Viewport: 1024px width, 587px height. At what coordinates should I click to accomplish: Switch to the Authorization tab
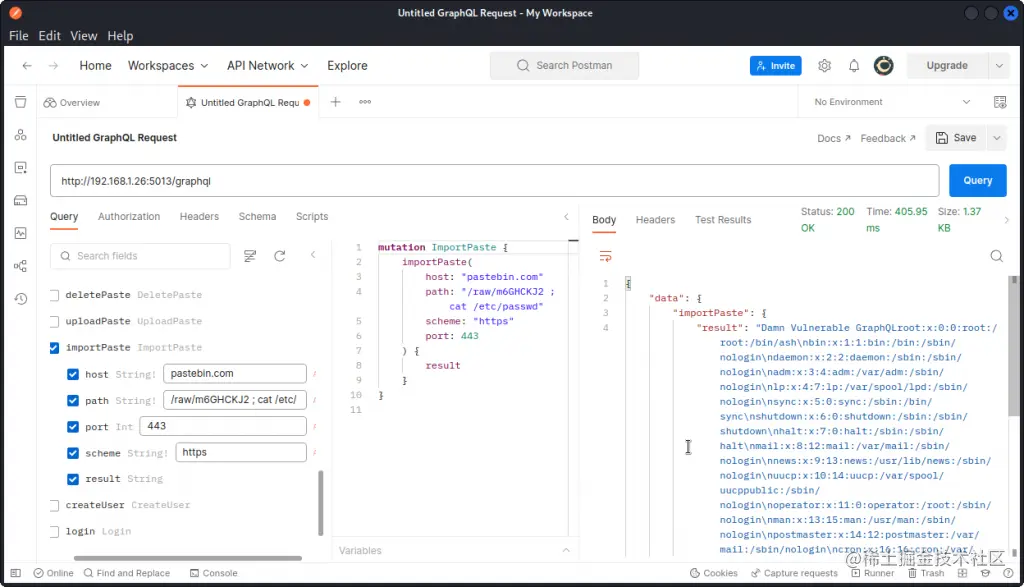pos(129,217)
